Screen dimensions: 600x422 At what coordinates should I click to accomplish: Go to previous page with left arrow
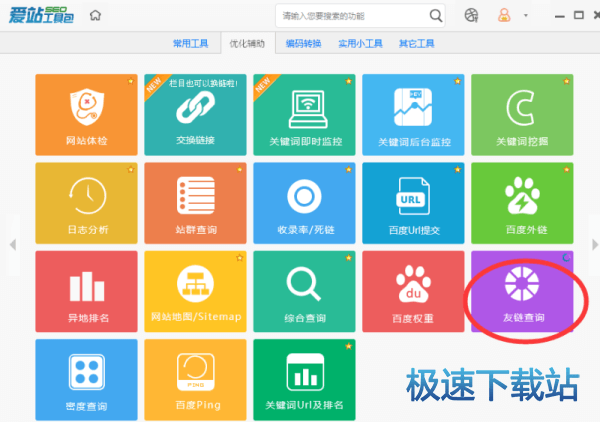pos(13,245)
